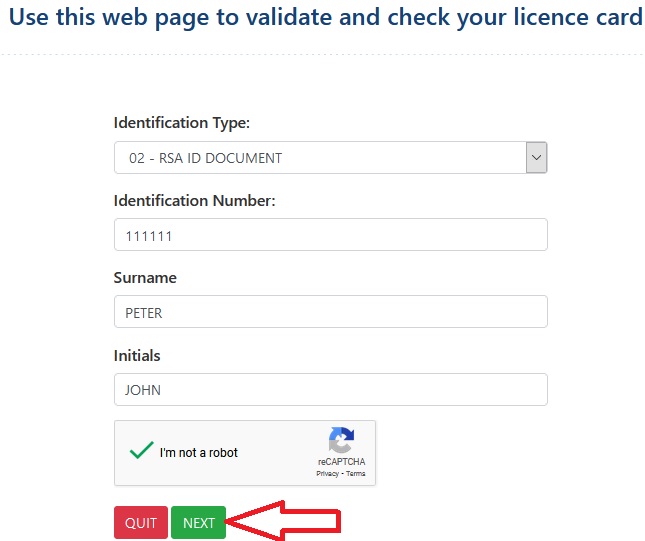Image resolution: width=645 pixels, height=541 pixels.
Task: Click the "02 - RSA ID DOCUMENT" selected value
Action: (x=205, y=158)
